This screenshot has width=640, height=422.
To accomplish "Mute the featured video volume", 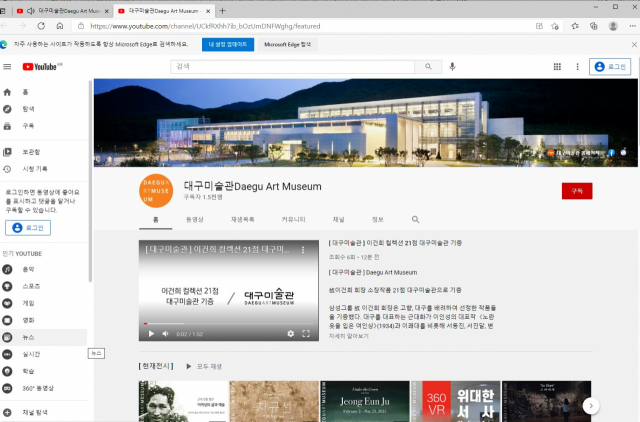I will coord(165,333).
